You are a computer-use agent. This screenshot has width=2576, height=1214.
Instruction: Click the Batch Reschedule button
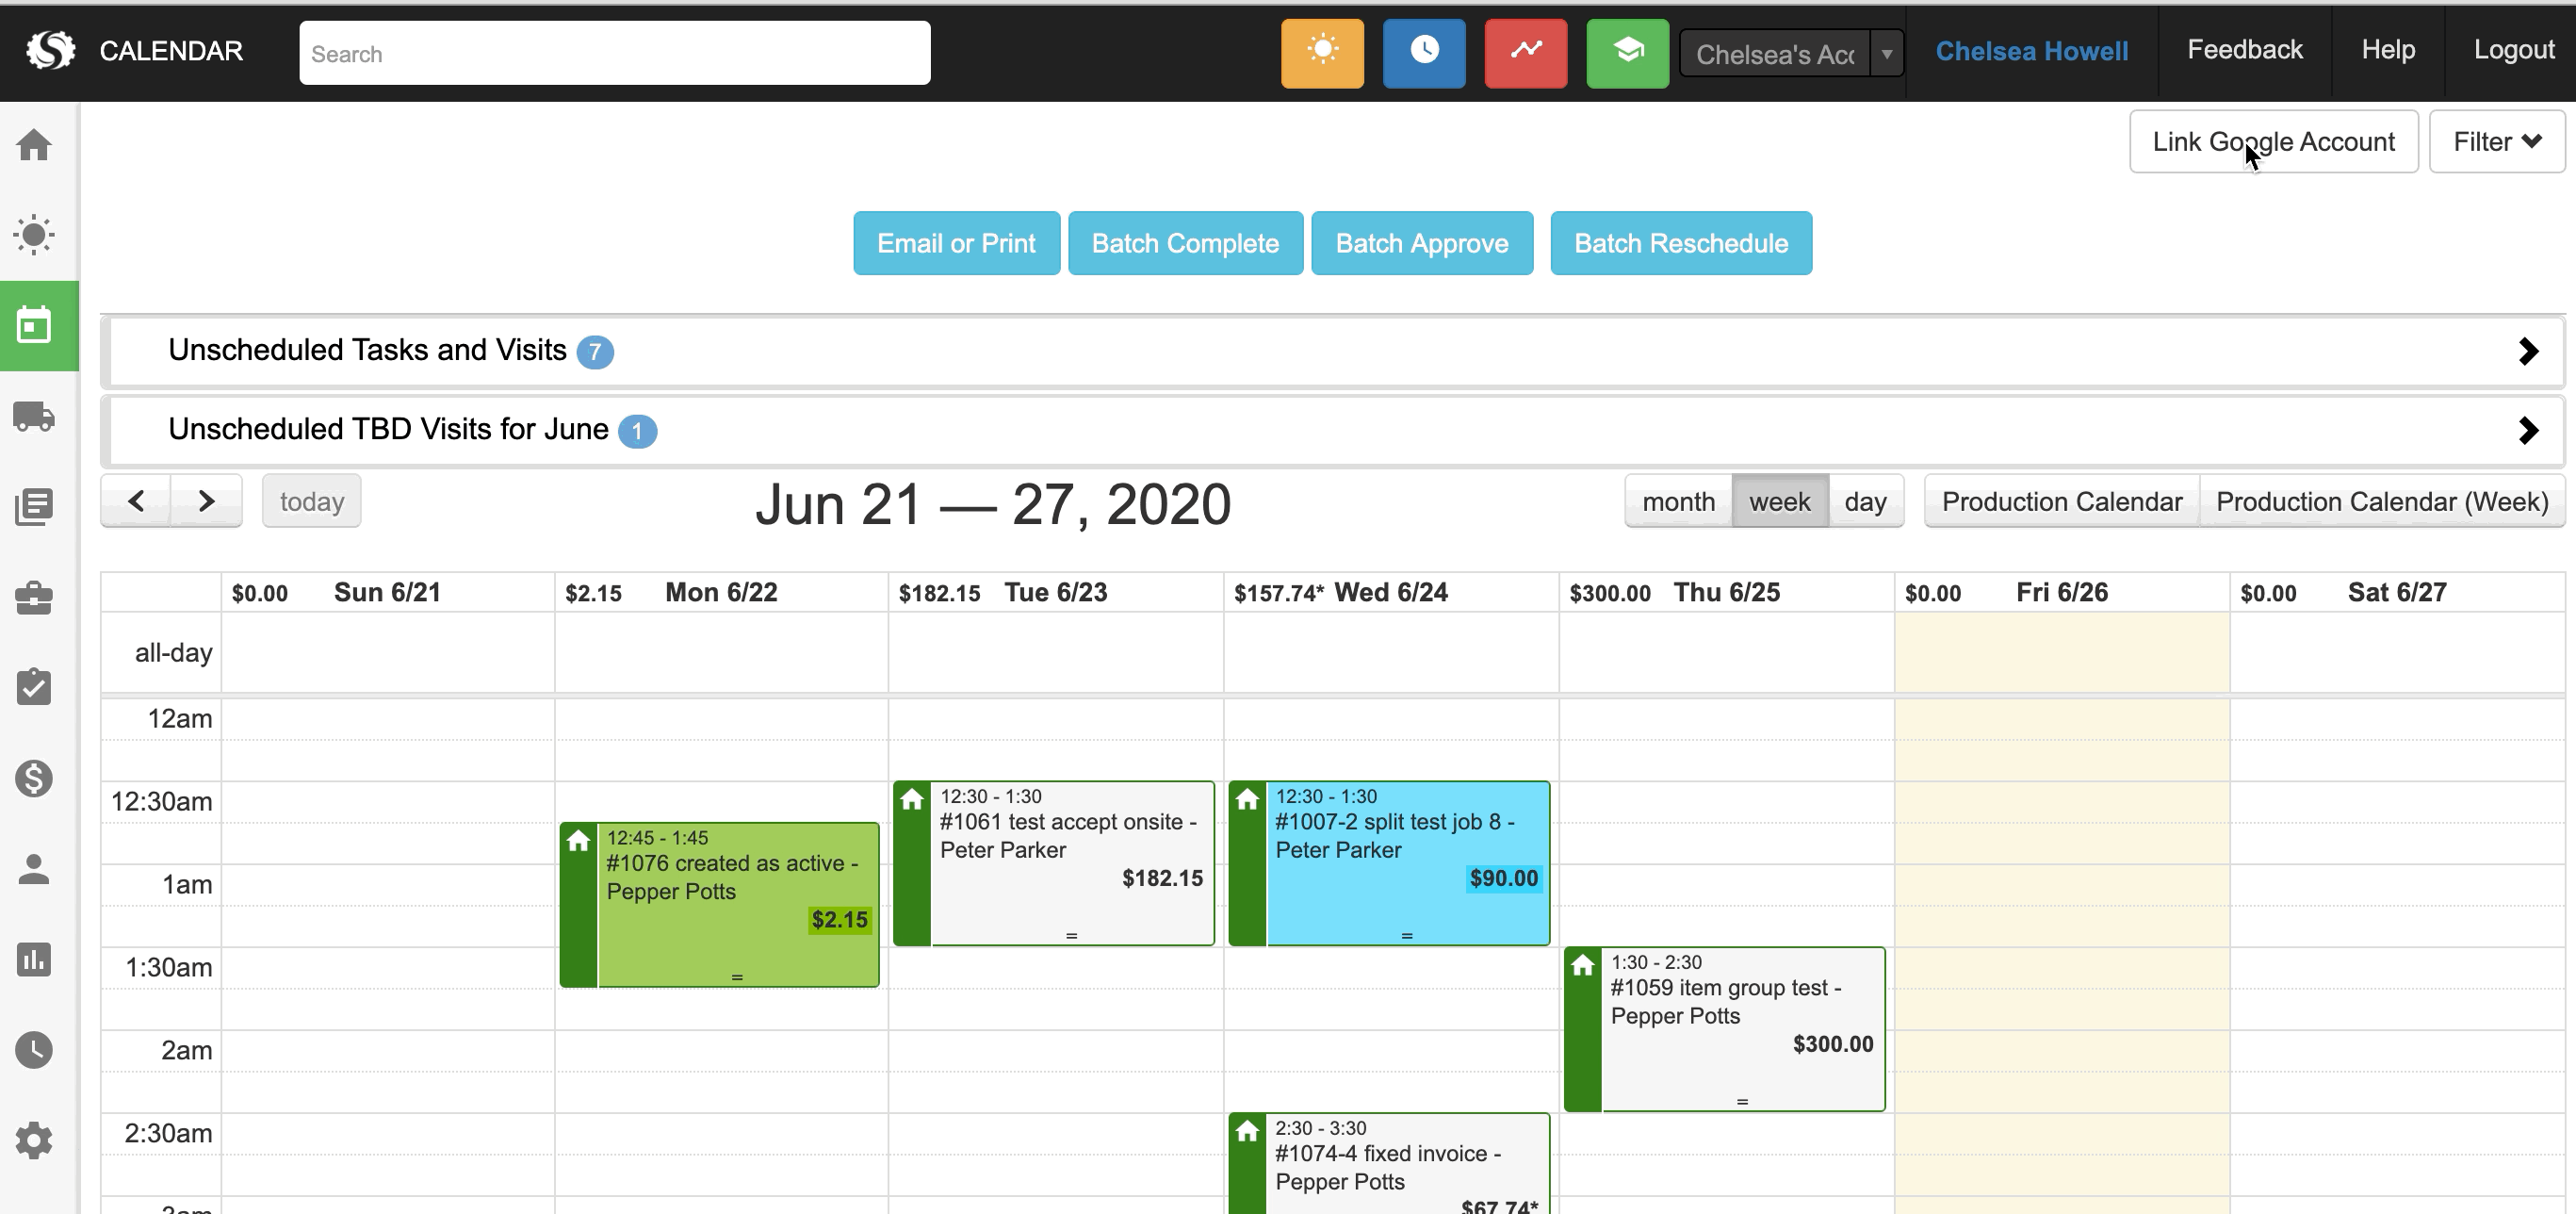tap(1680, 243)
